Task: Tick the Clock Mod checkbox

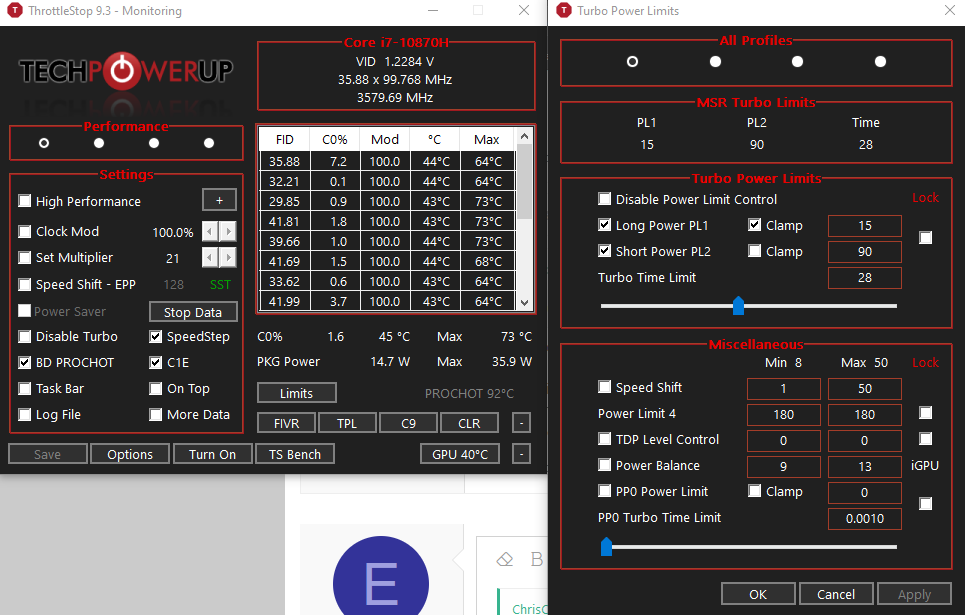Action: tap(25, 231)
